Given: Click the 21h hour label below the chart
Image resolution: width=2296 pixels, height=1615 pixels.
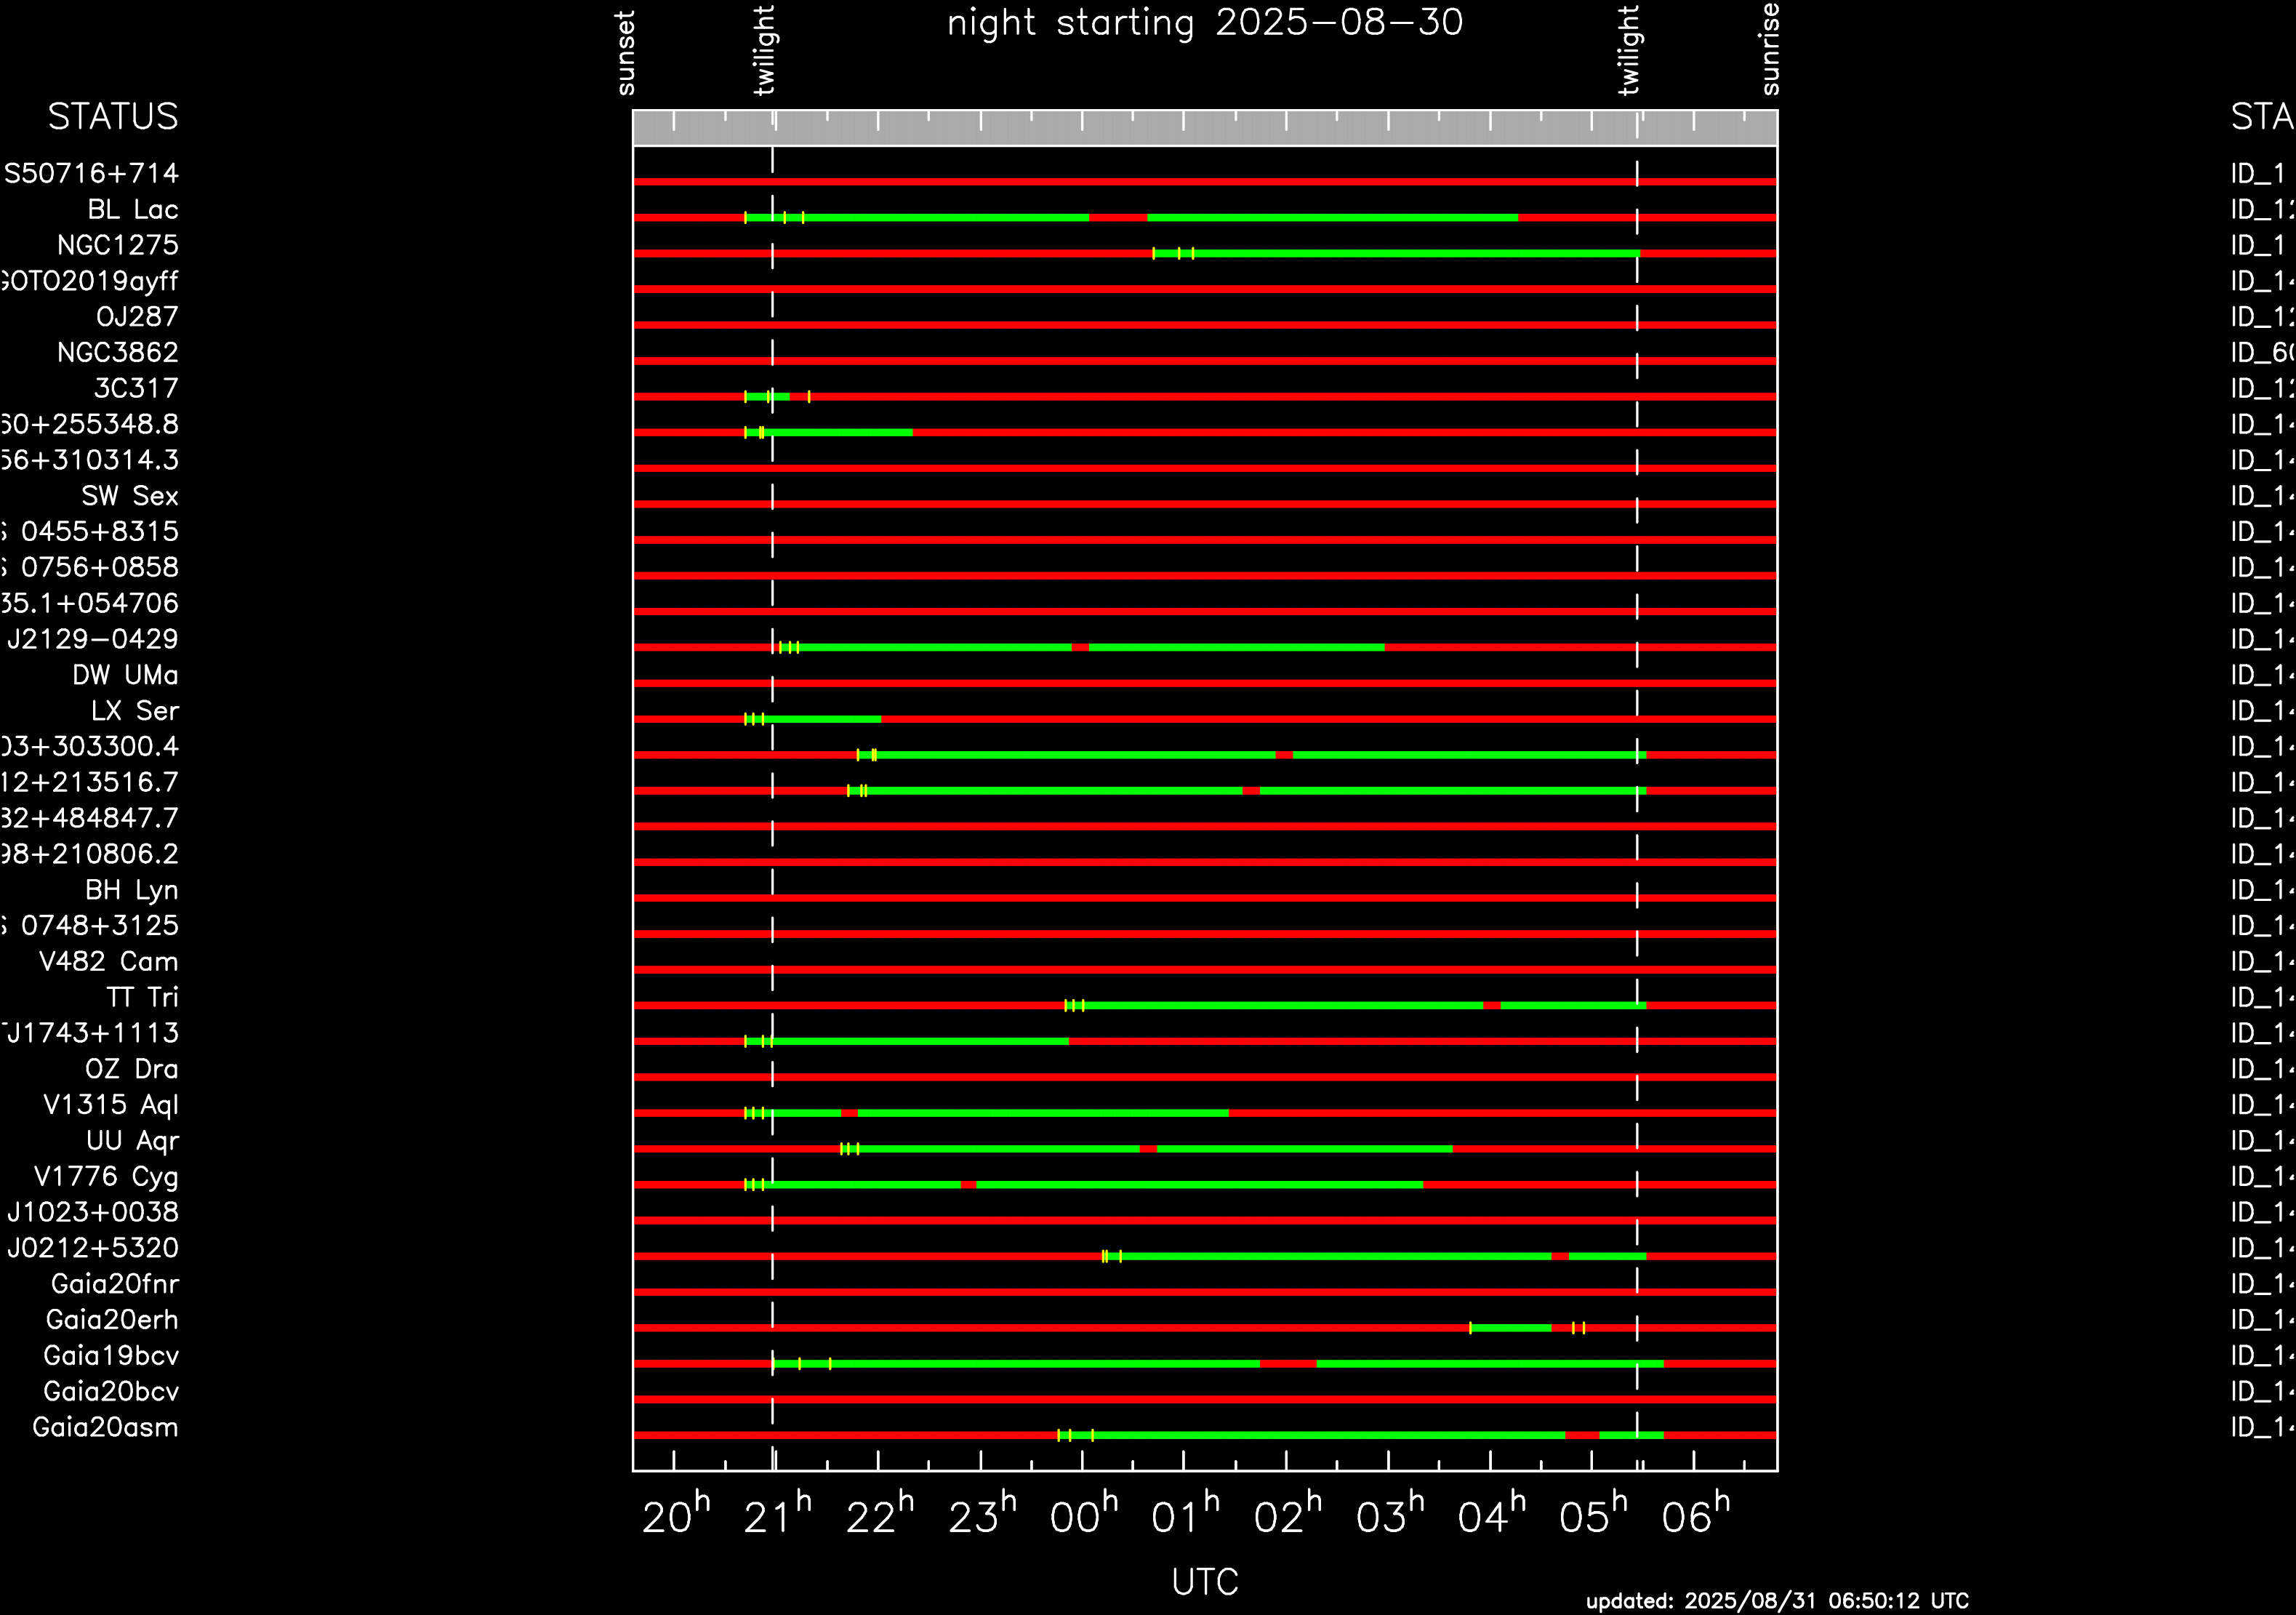Looking at the screenshot, I should (x=777, y=1517).
